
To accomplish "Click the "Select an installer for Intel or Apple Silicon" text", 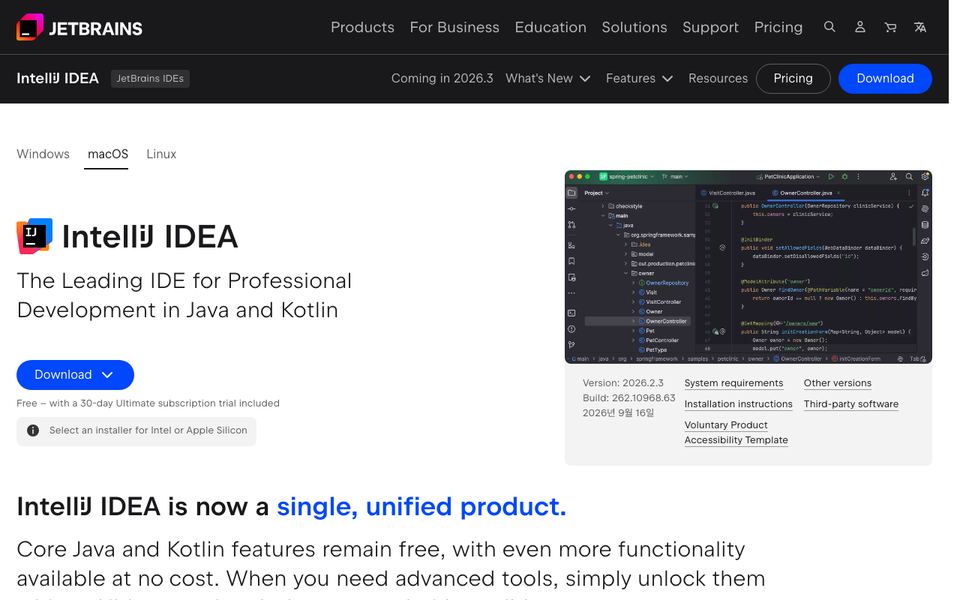I will (148, 430).
